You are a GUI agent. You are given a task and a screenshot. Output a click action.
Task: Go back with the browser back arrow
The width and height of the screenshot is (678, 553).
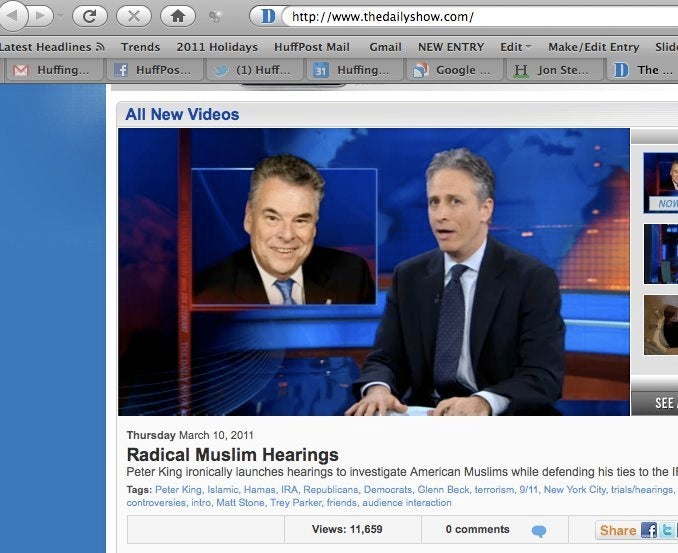[12, 16]
